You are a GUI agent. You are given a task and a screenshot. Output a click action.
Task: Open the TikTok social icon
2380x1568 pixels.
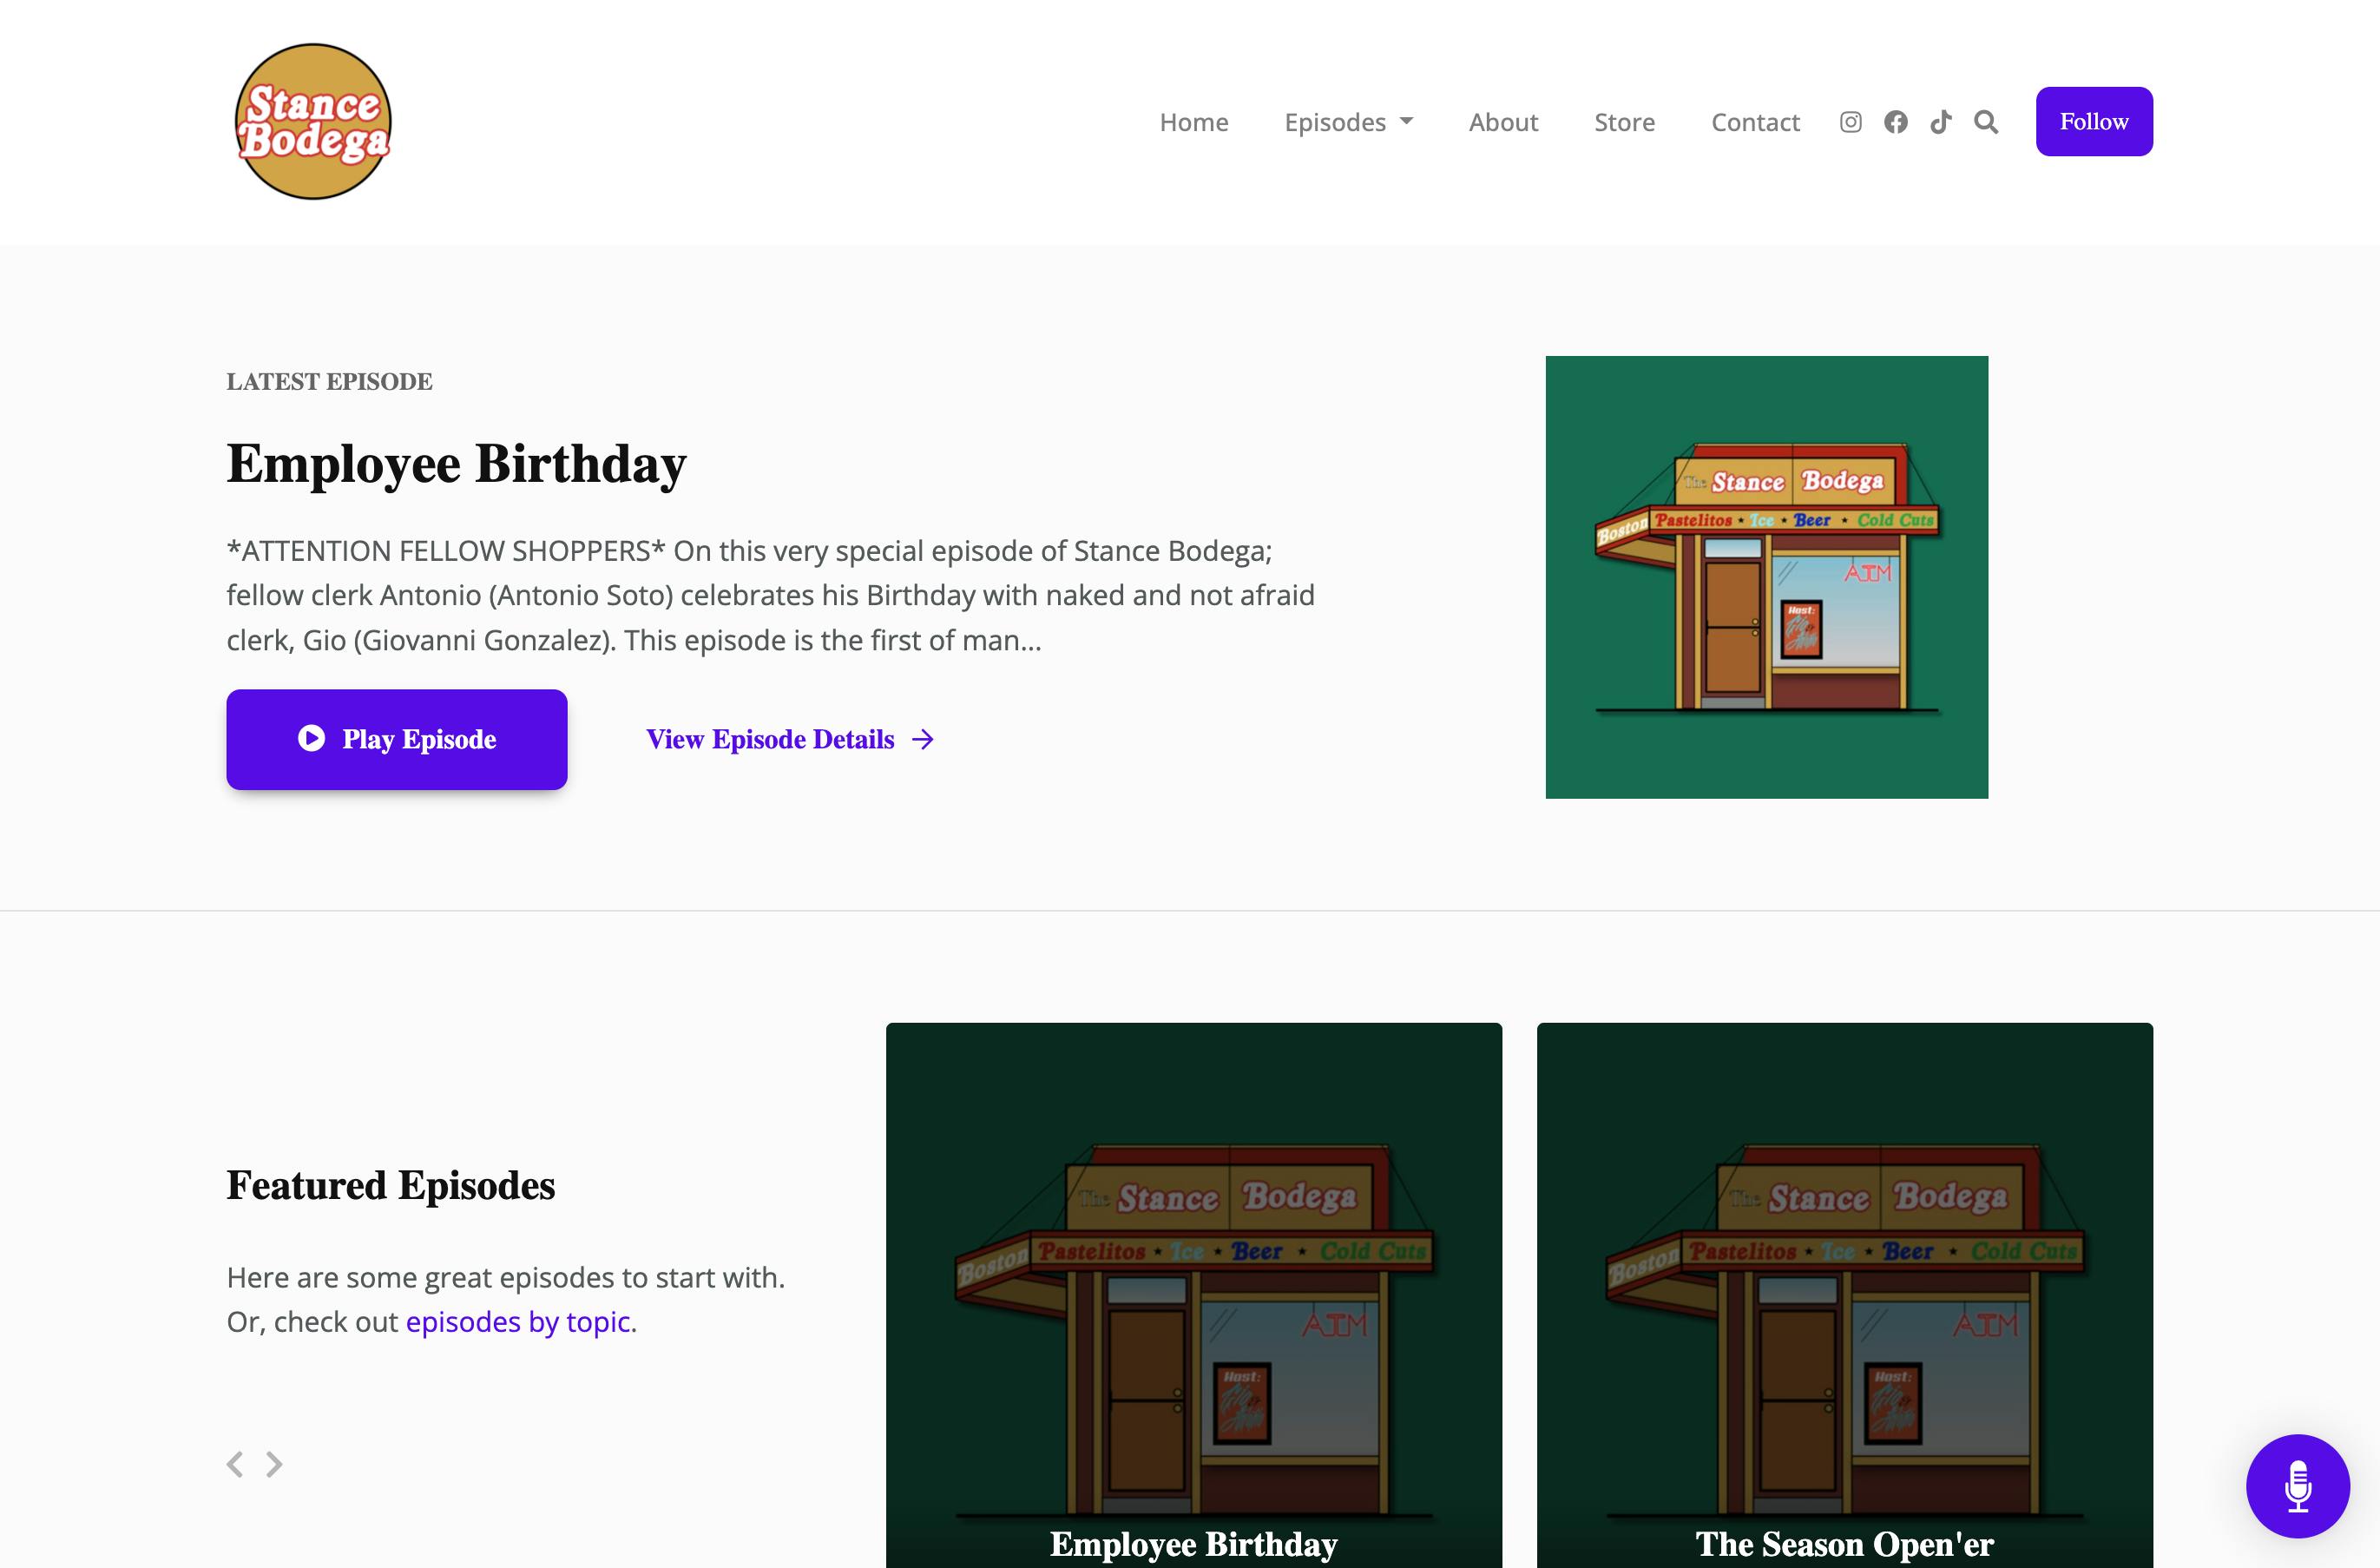coord(1941,121)
